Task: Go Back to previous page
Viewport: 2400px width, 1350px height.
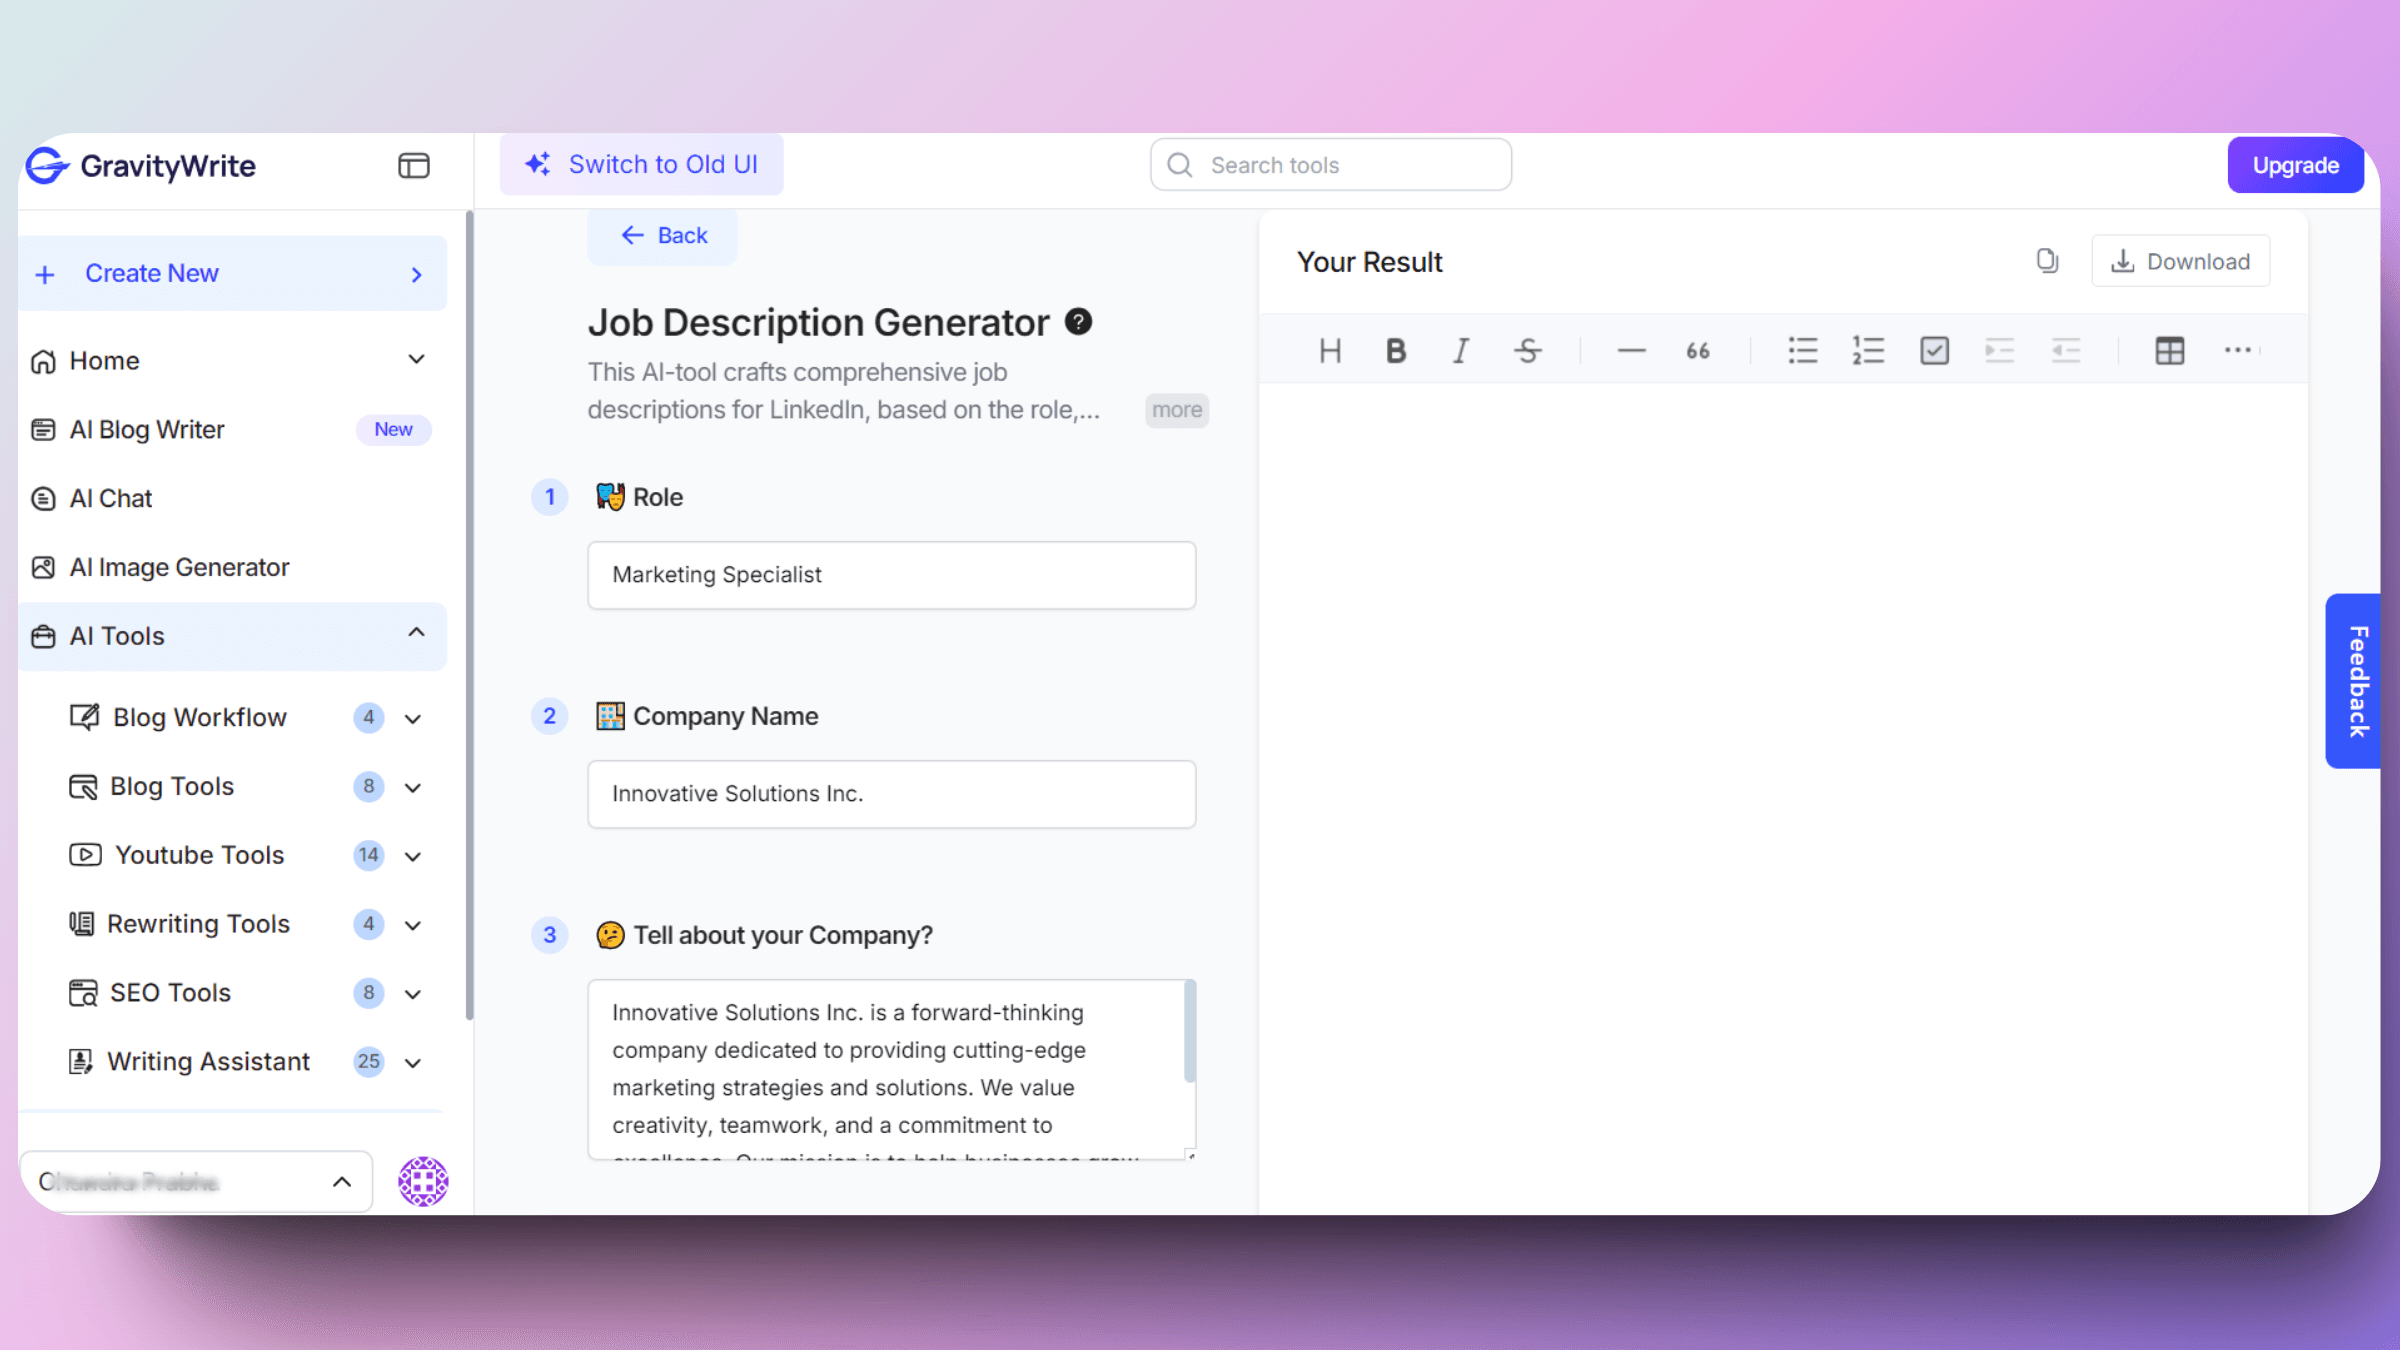Action: pos(663,236)
